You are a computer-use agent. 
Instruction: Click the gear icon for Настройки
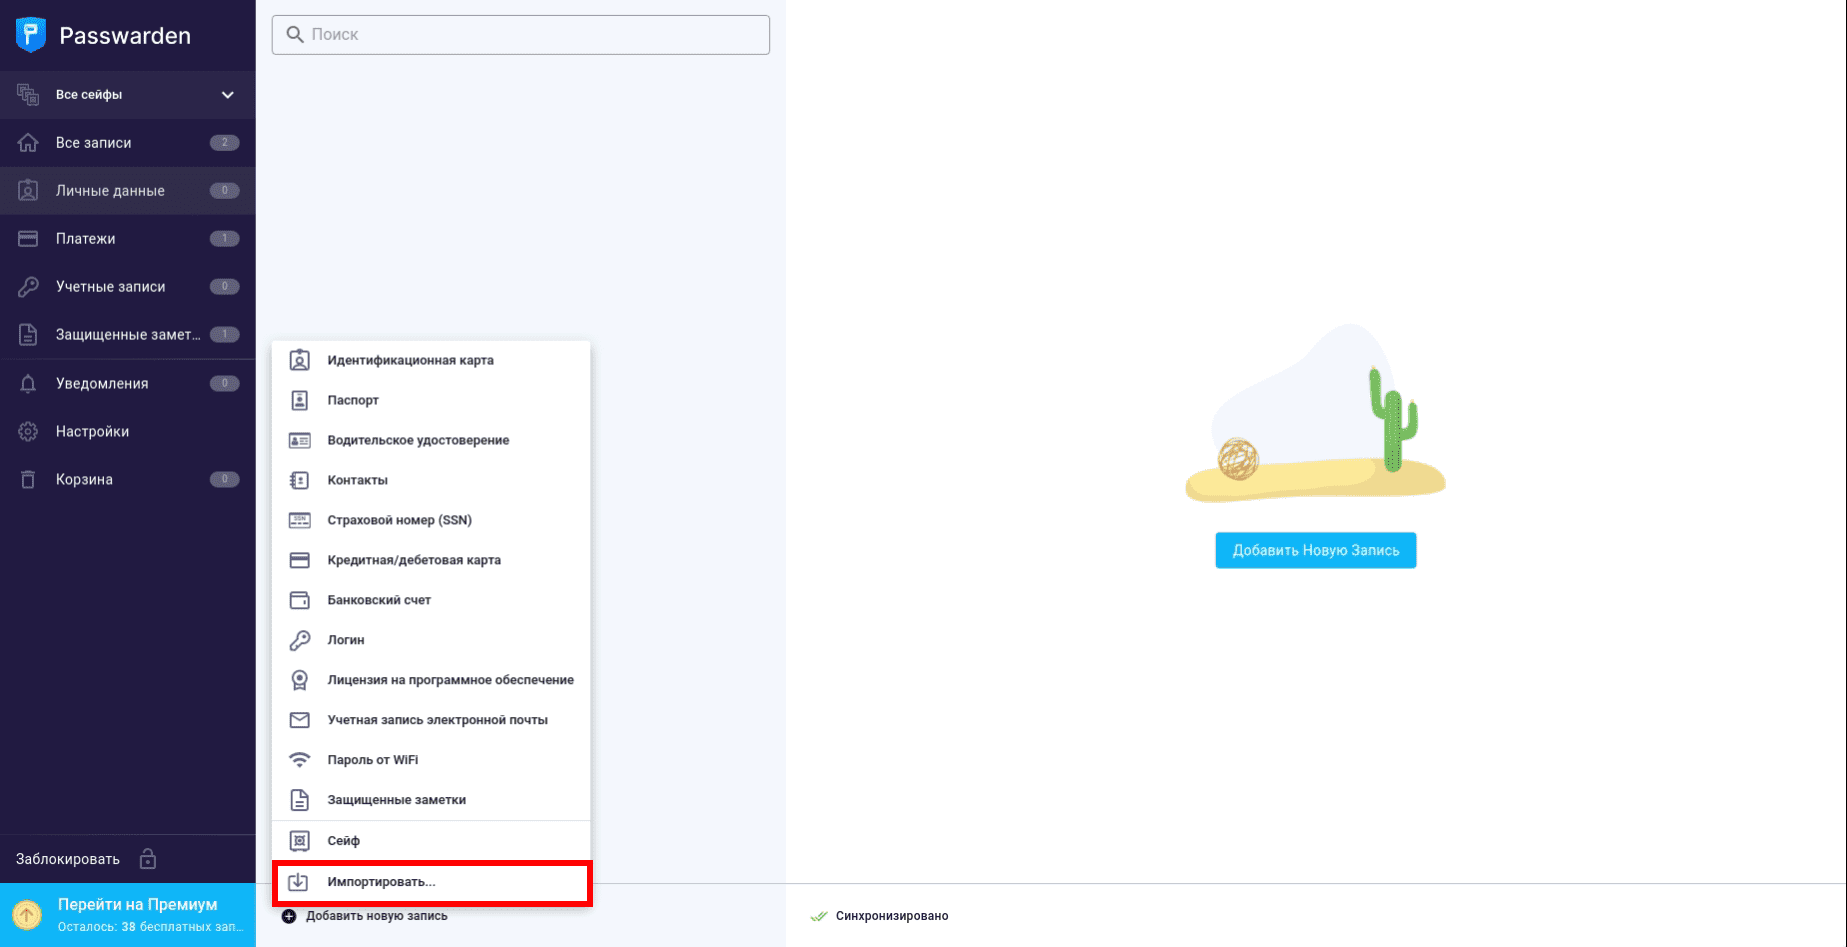28,432
